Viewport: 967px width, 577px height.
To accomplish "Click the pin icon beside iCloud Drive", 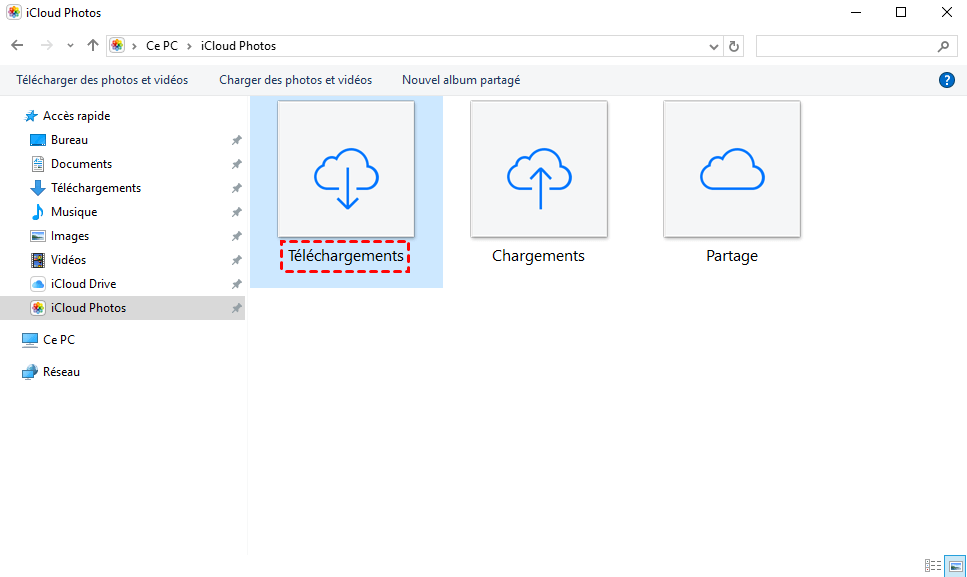I will 236,285.
